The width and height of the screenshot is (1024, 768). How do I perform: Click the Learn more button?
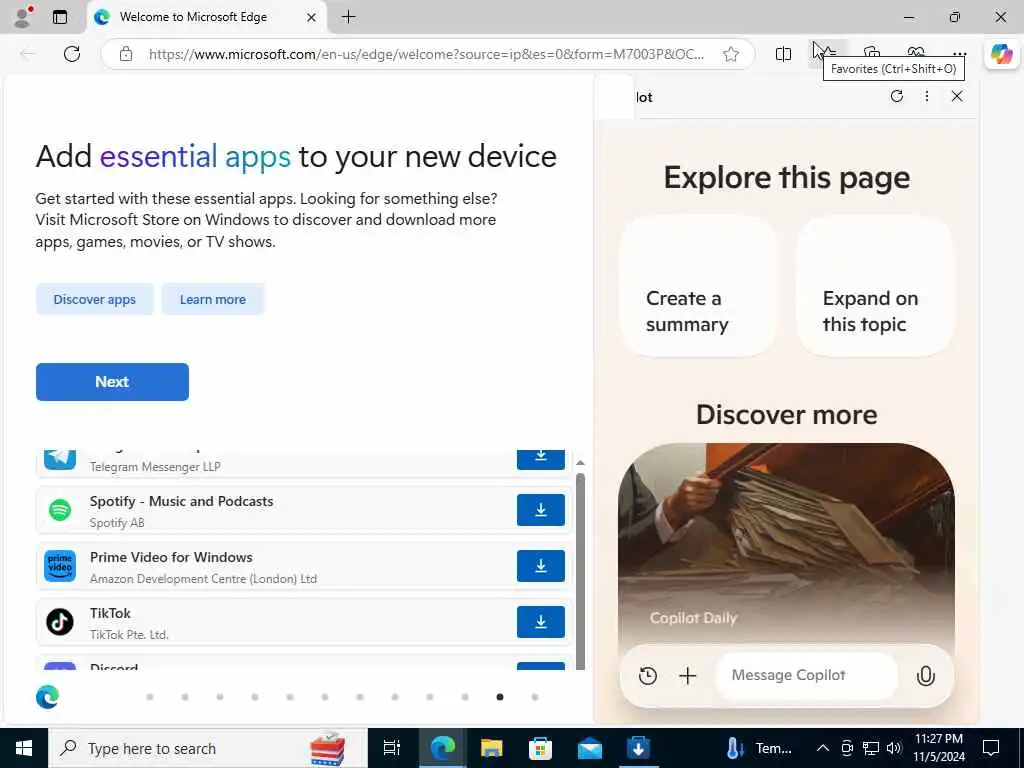coord(213,299)
